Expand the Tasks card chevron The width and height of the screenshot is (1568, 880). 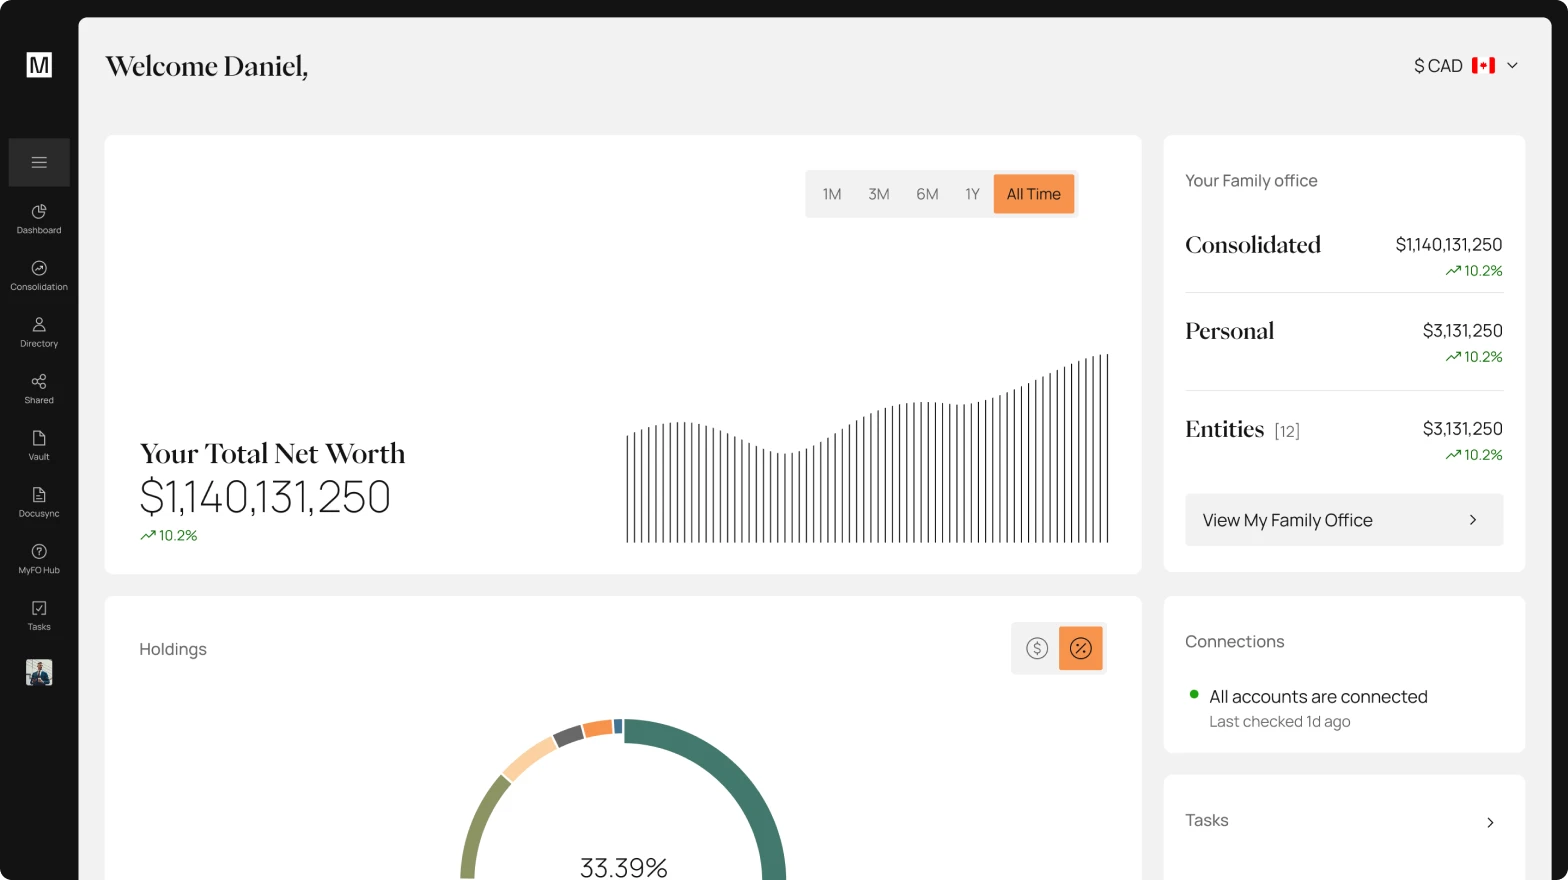tap(1490, 823)
